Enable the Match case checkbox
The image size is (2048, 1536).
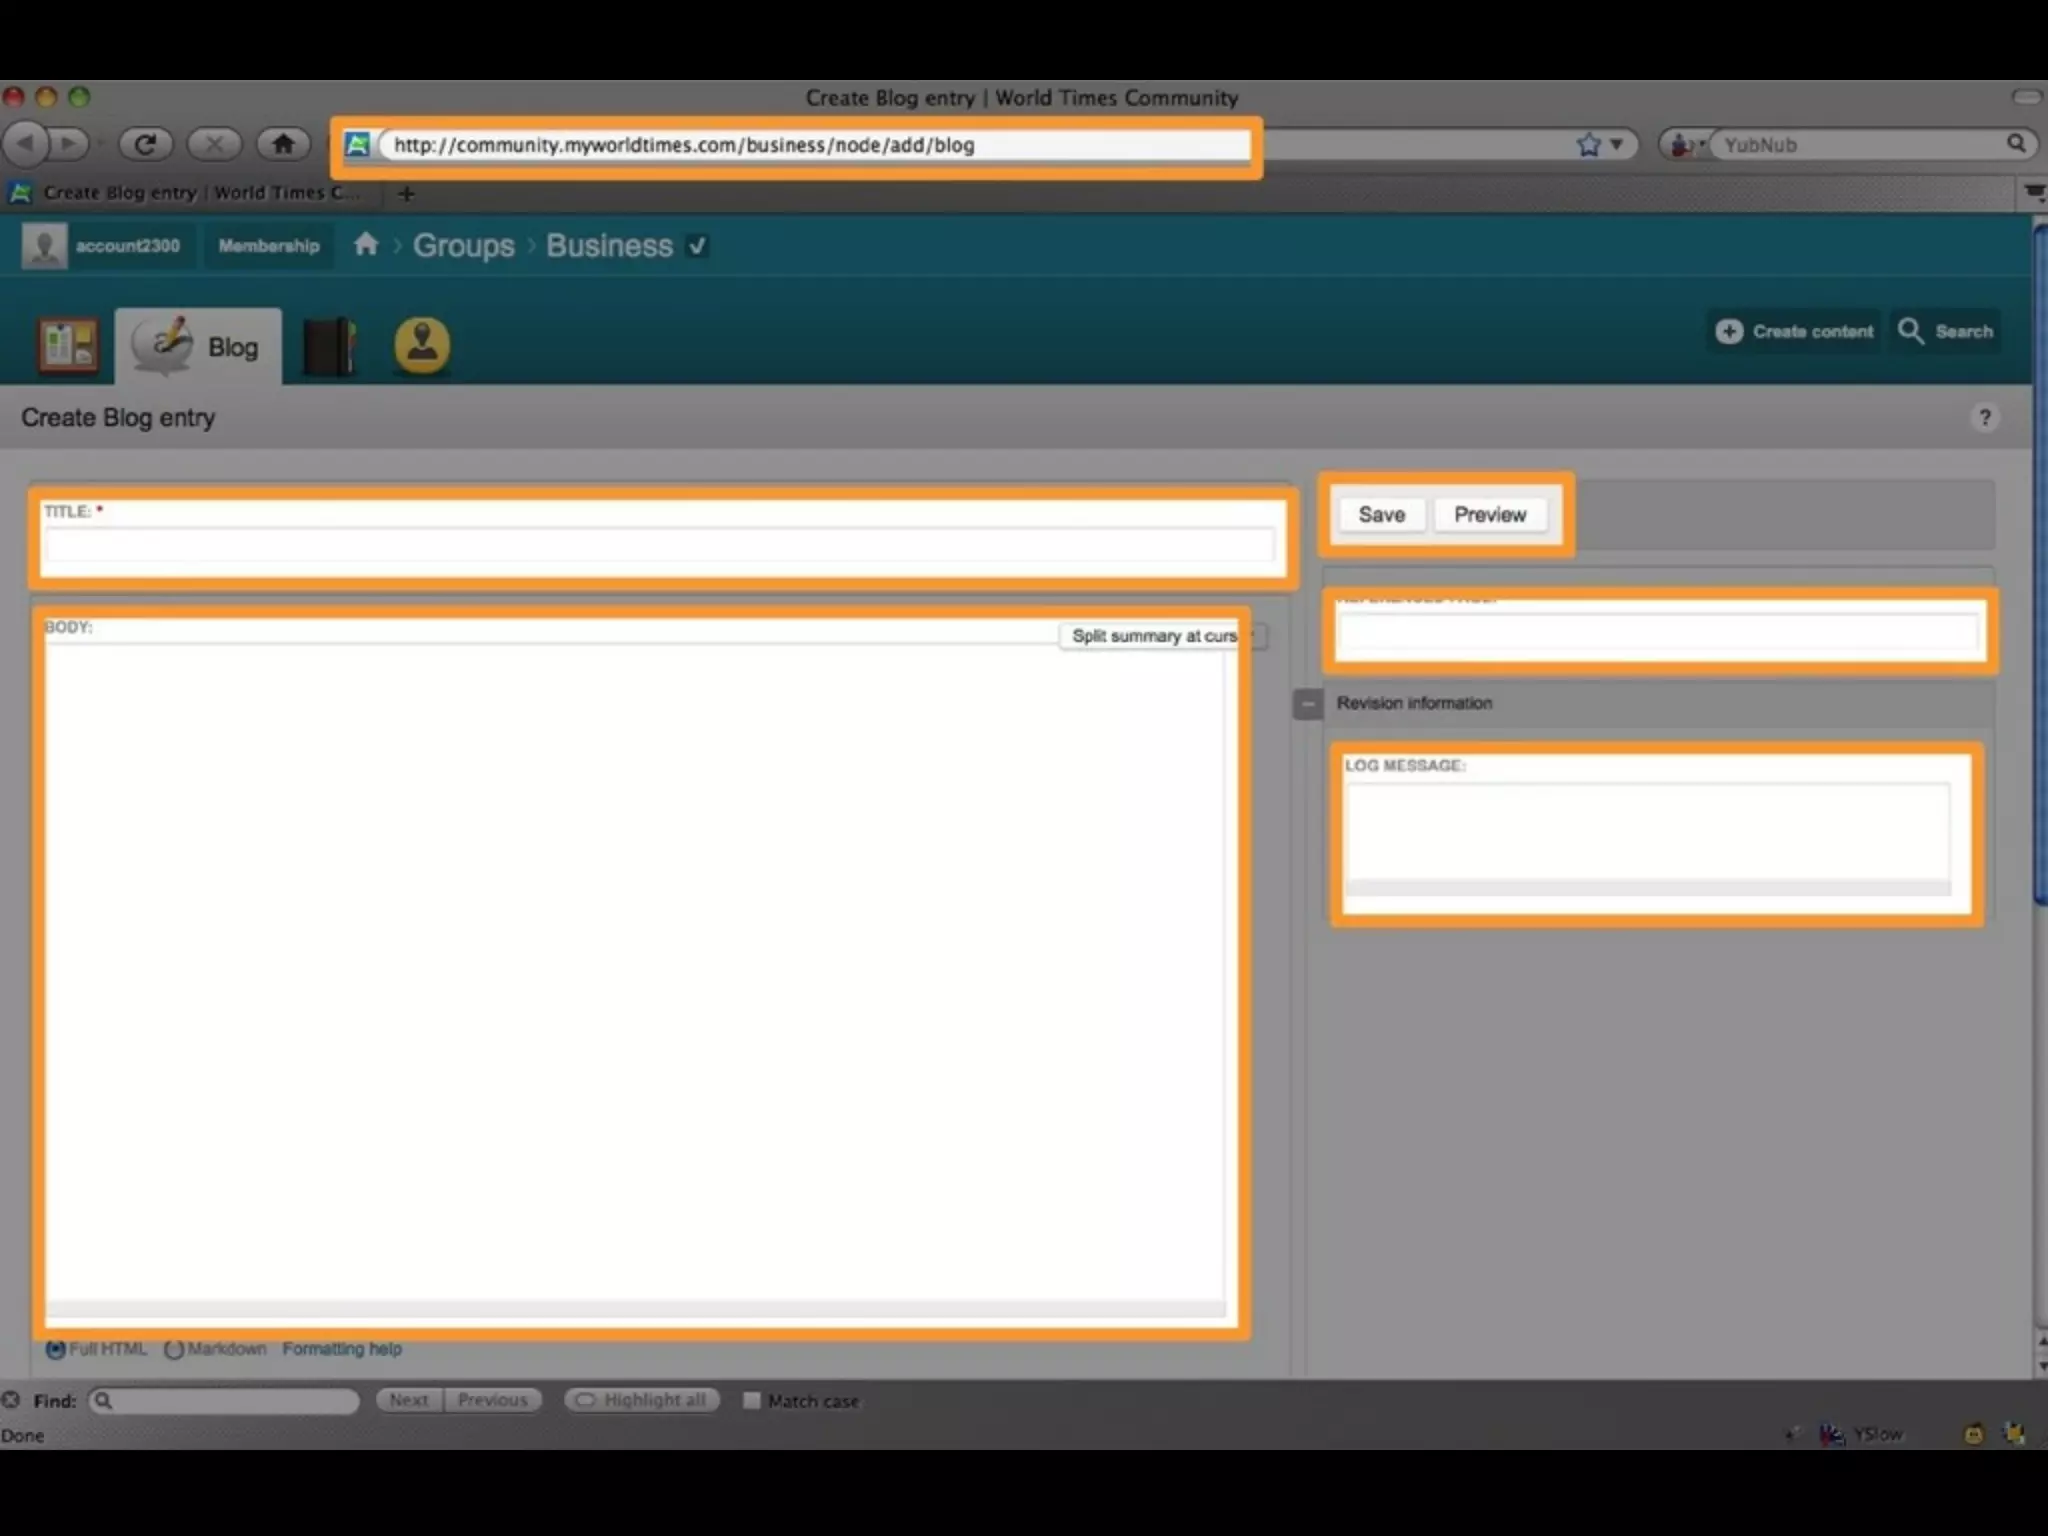click(x=751, y=1401)
